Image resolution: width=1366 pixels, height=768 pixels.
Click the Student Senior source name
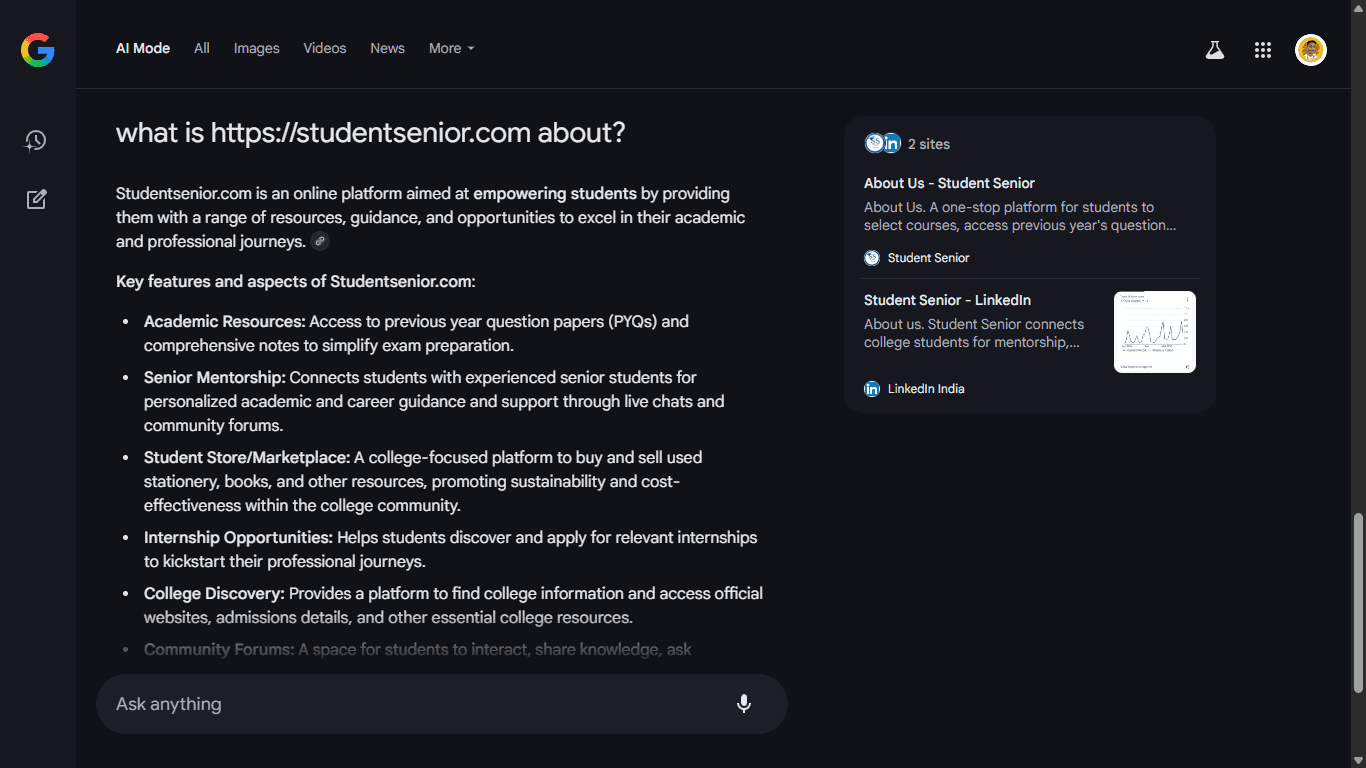coord(929,258)
